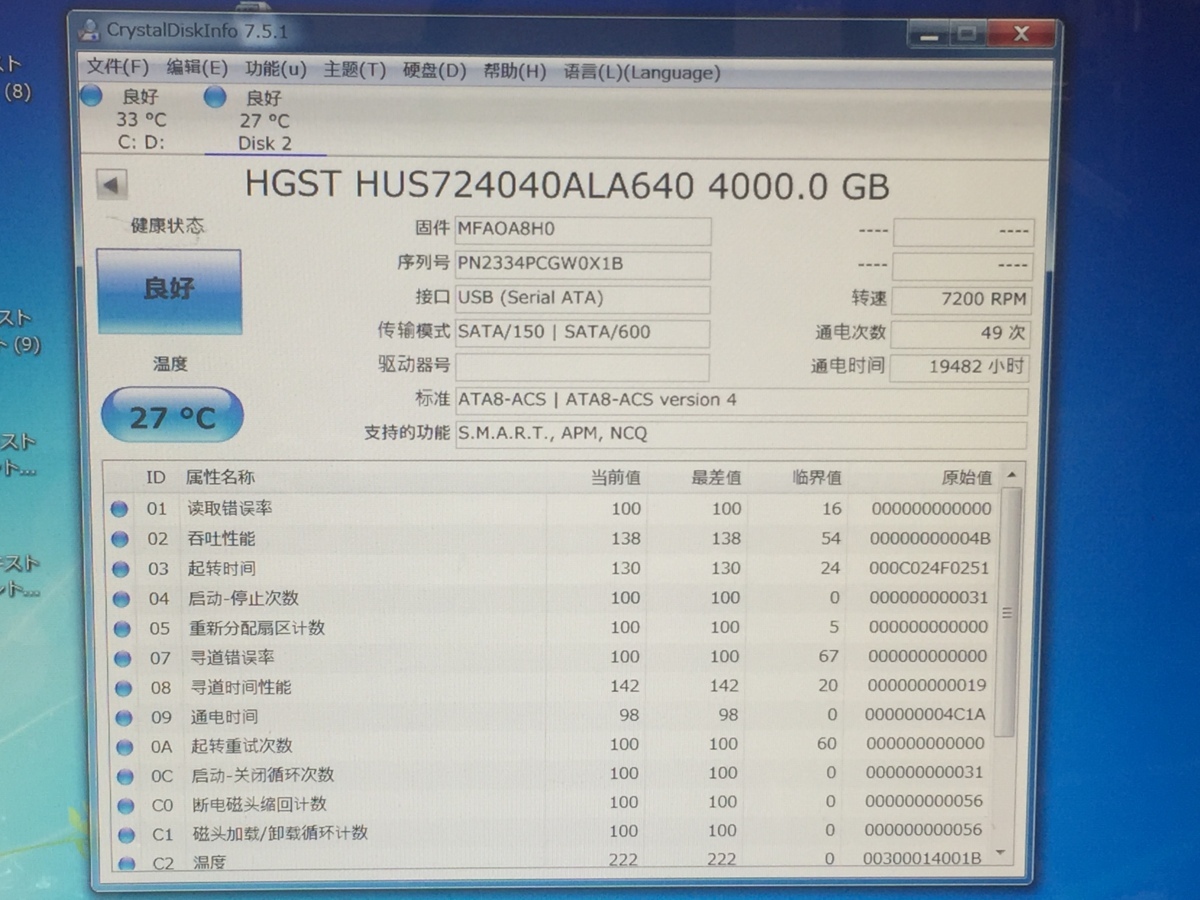Viewport: 1200px width, 900px height.
Task: Click the status dot of attribute 05
Action: point(122,629)
